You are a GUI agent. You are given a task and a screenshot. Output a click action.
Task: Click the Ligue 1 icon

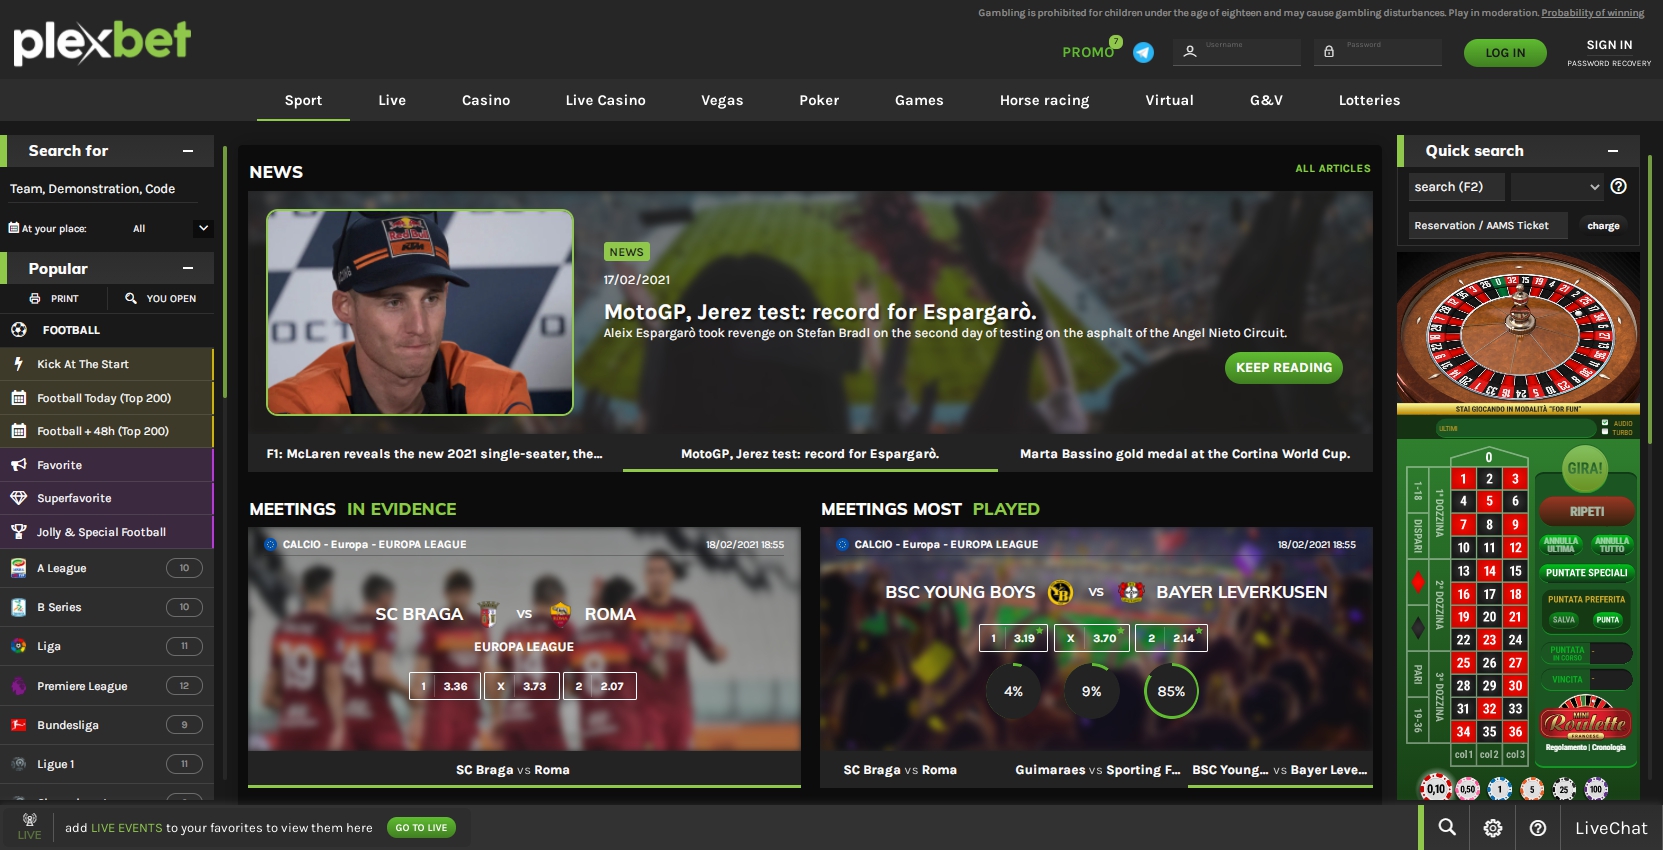18,764
